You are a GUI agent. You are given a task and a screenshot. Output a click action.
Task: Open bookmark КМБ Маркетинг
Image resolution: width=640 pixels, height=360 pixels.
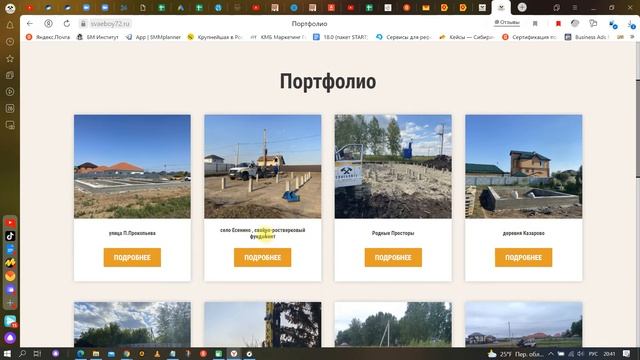click(x=278, y=37)
